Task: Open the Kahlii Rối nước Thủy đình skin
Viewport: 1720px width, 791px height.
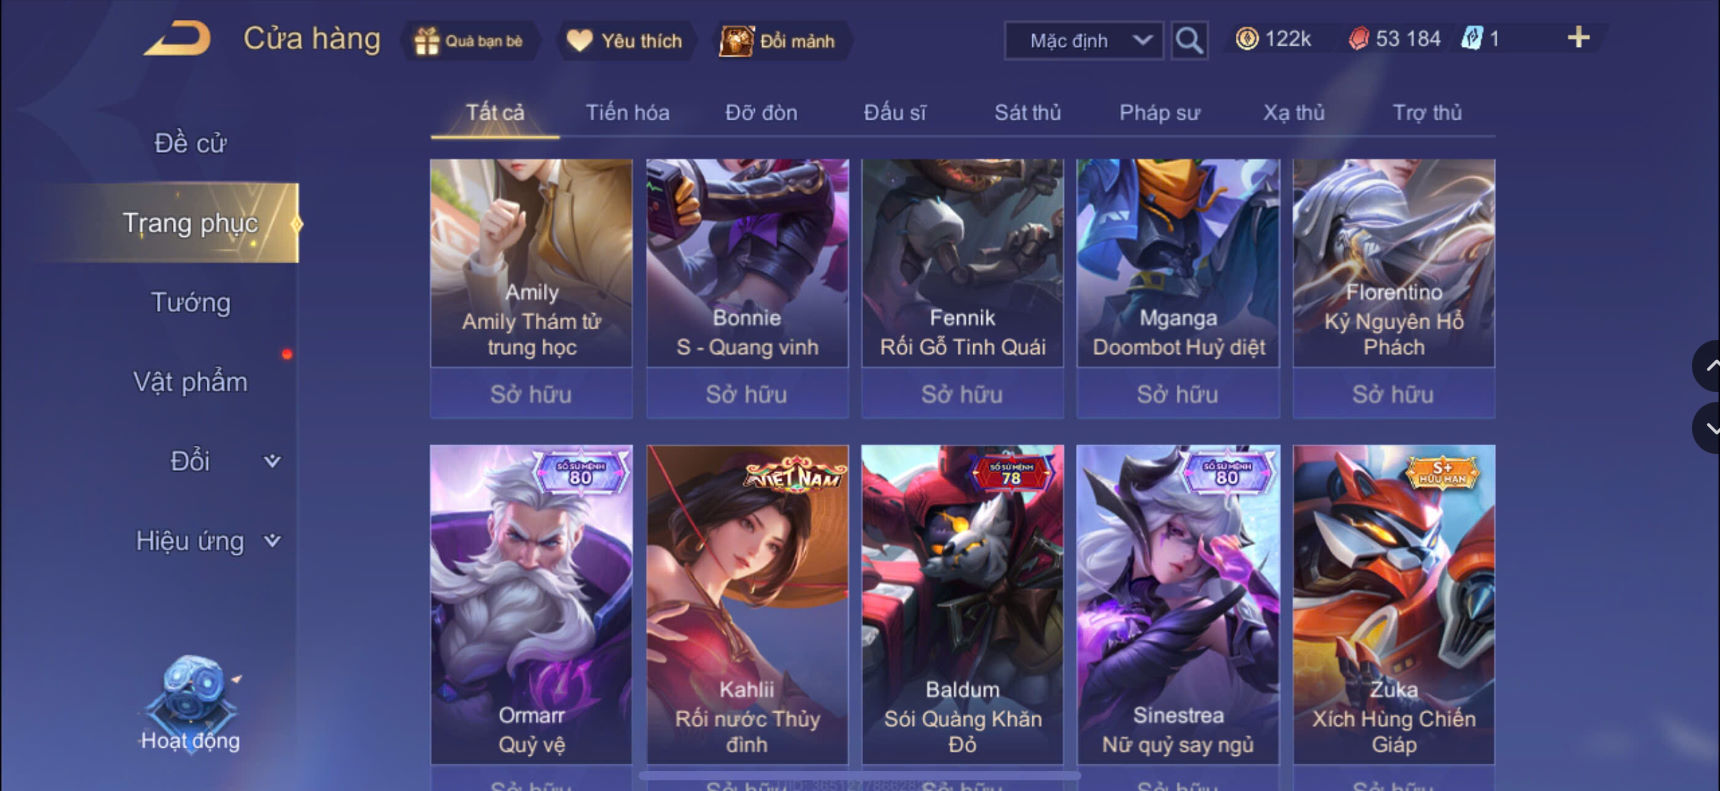Action: (747, 605)
